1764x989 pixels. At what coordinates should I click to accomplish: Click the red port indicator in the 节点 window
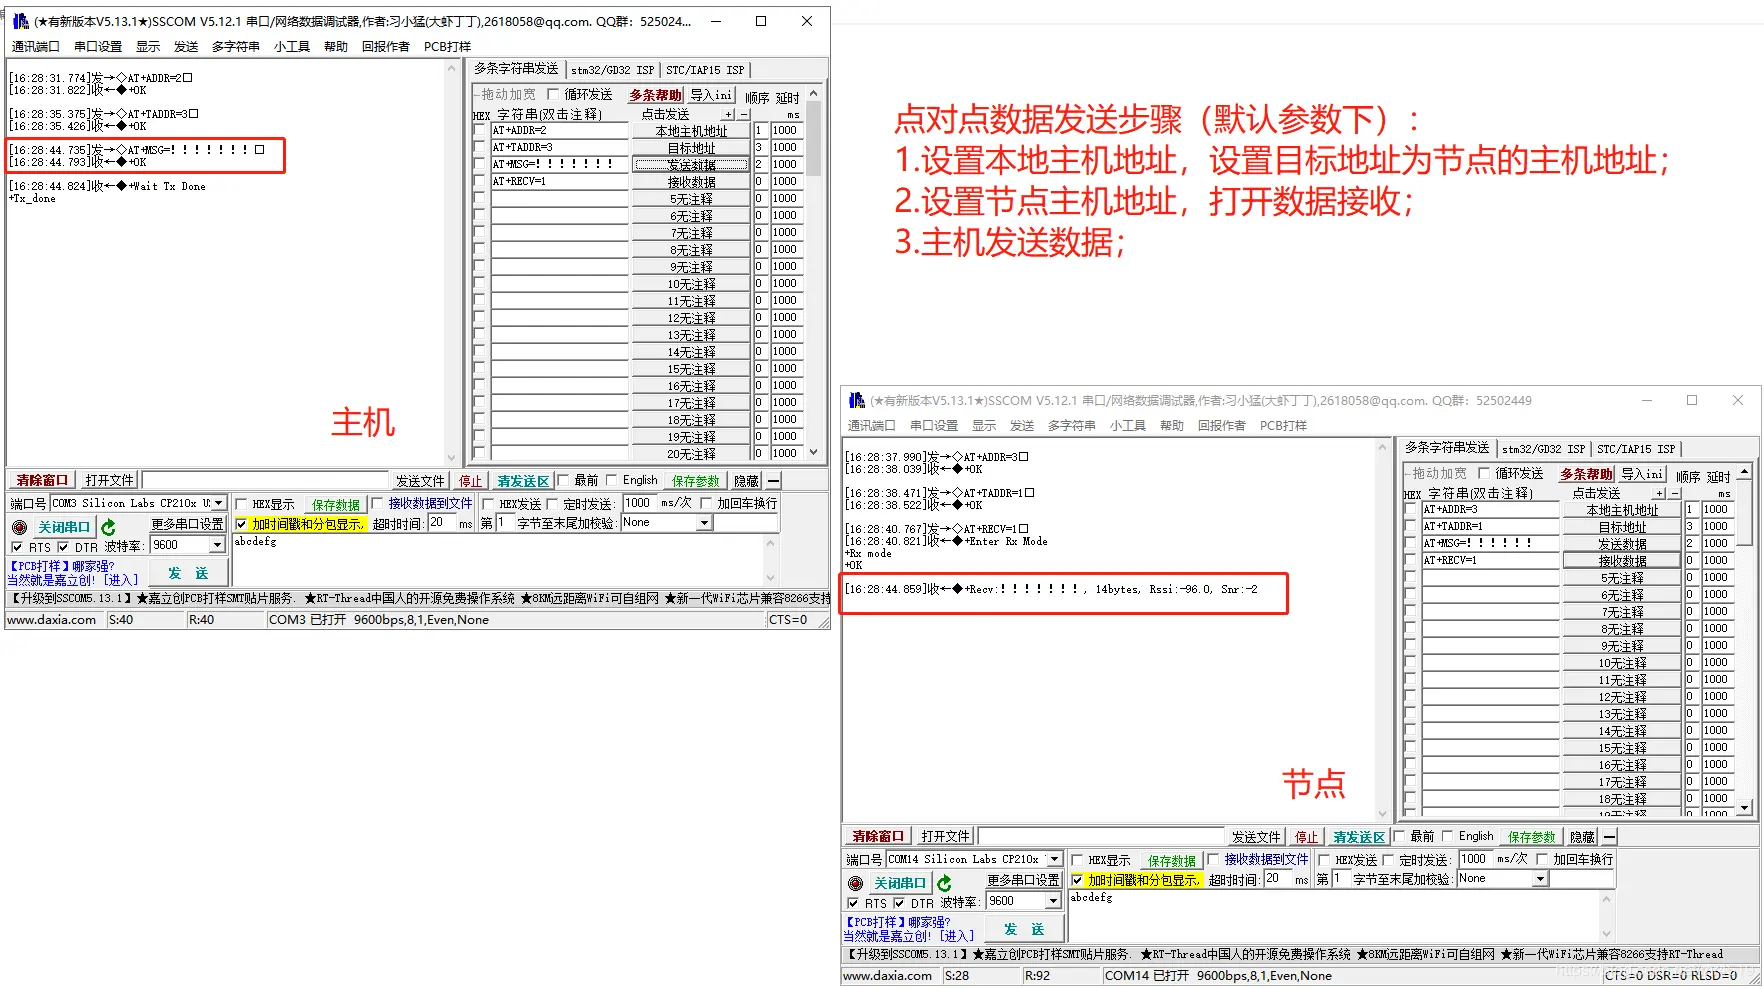pos(854,883)
